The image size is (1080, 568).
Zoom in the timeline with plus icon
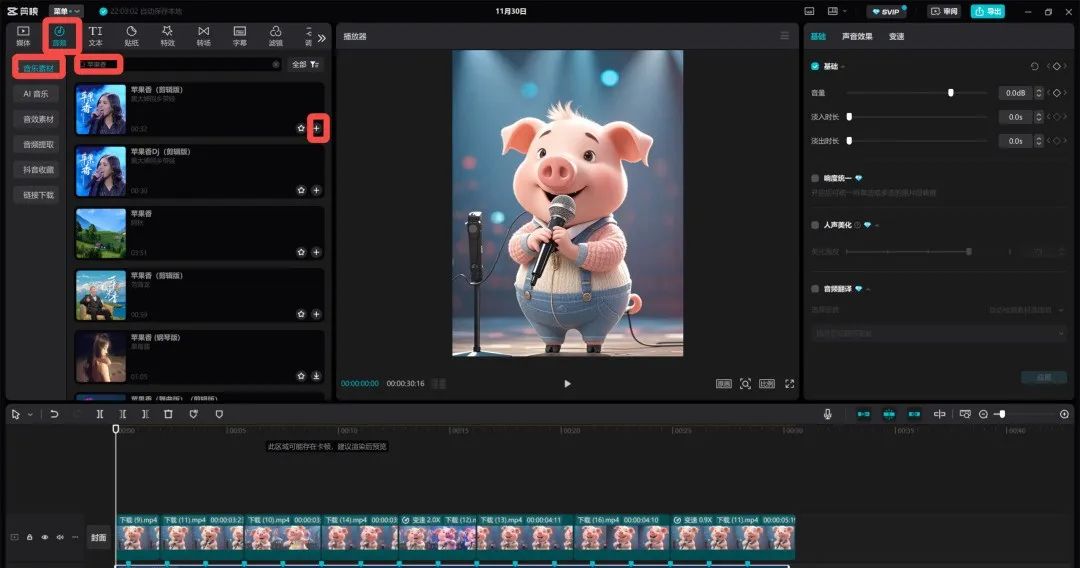(x=1064, y=414)
